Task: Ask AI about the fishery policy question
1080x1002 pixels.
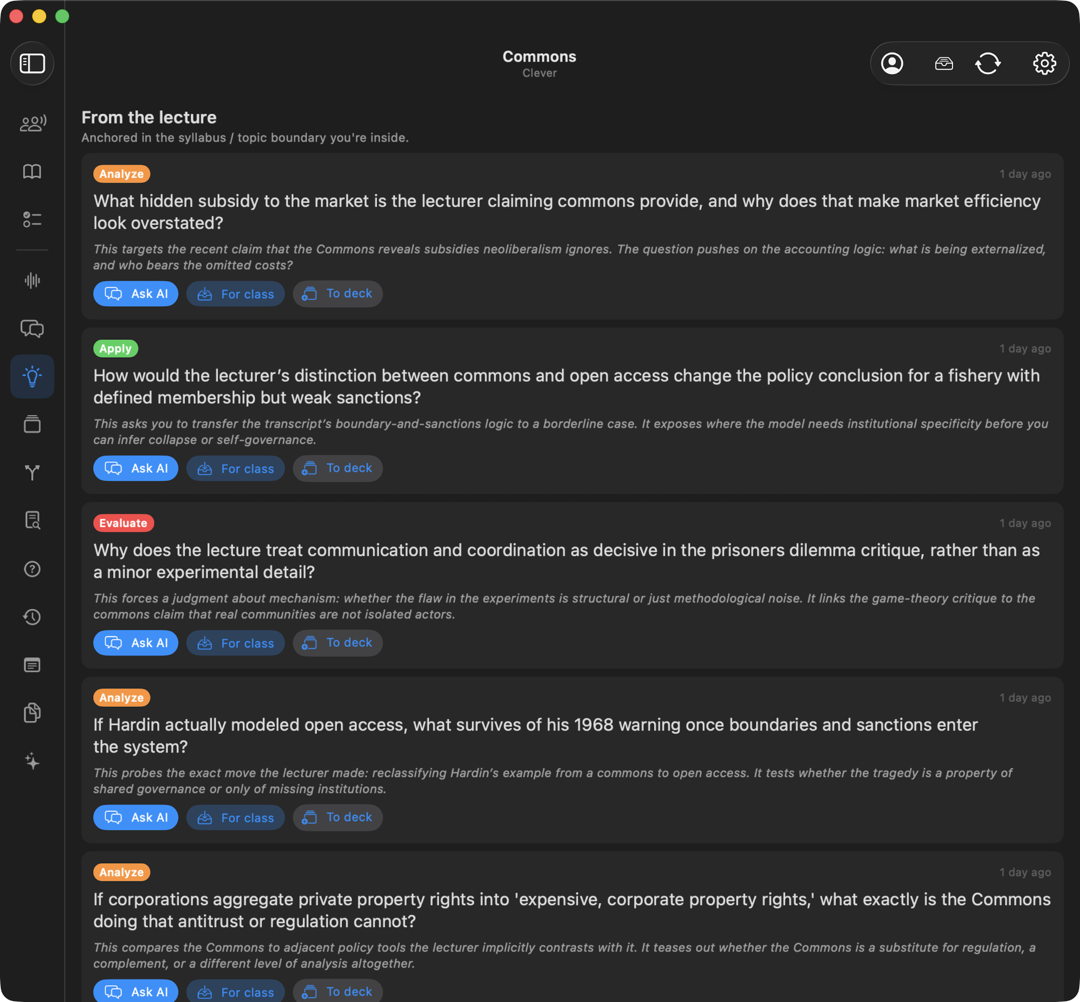Action: tap(136, 468)
